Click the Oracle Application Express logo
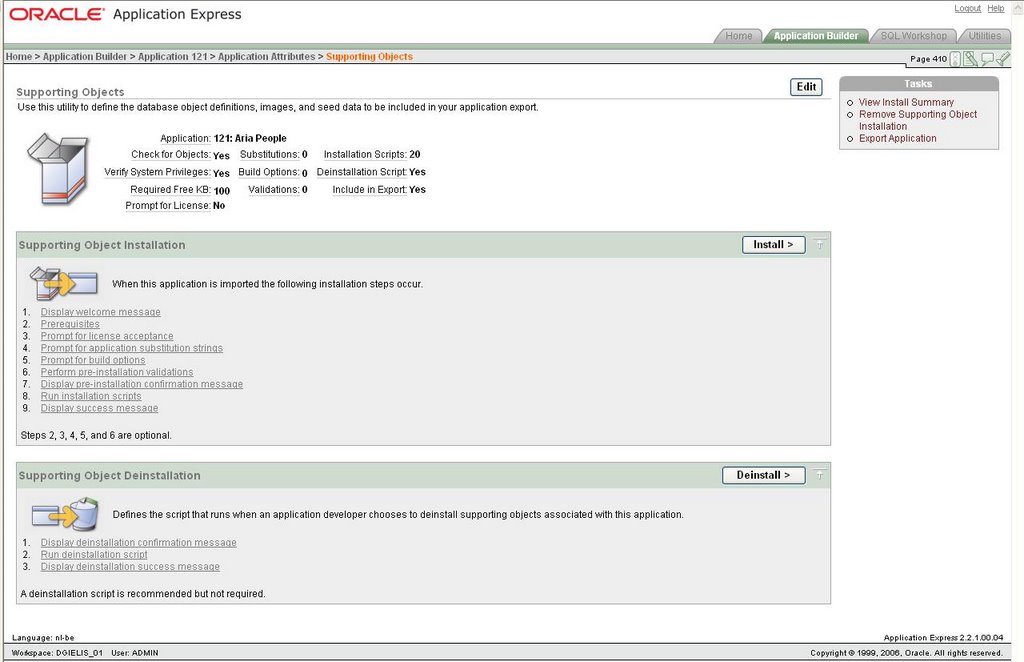The width and height of the screenshot is (1024, 662). pyautogui.click(x=125, y=15)
